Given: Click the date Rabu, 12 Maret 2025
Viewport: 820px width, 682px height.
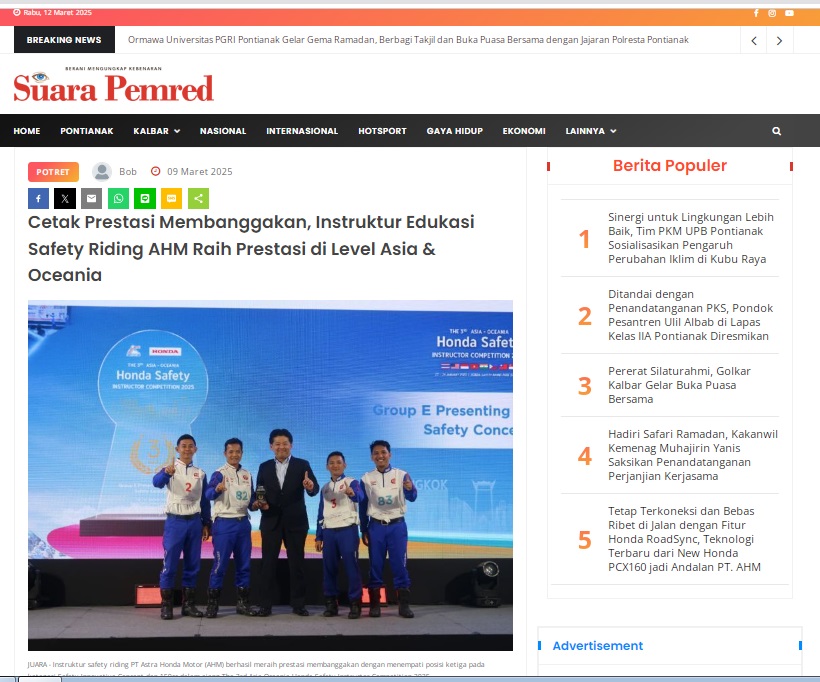Looking at the screenshot, I should (x=57, y=13).
